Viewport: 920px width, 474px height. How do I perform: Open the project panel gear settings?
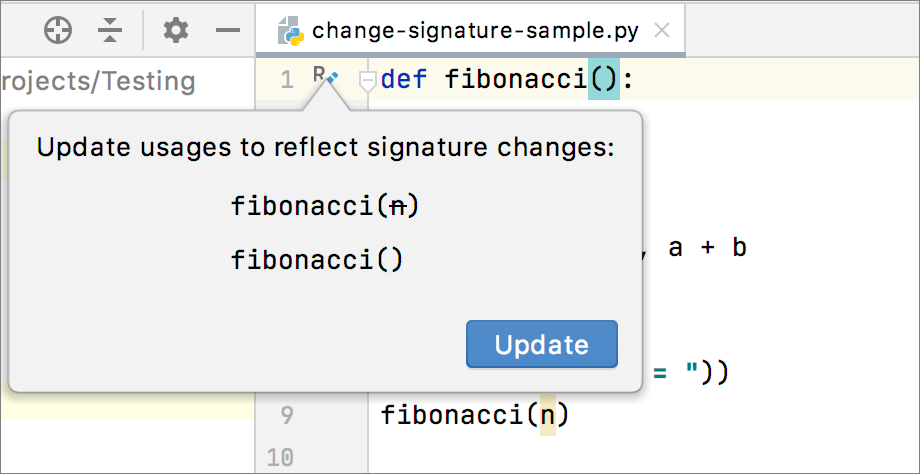[176, 31]
